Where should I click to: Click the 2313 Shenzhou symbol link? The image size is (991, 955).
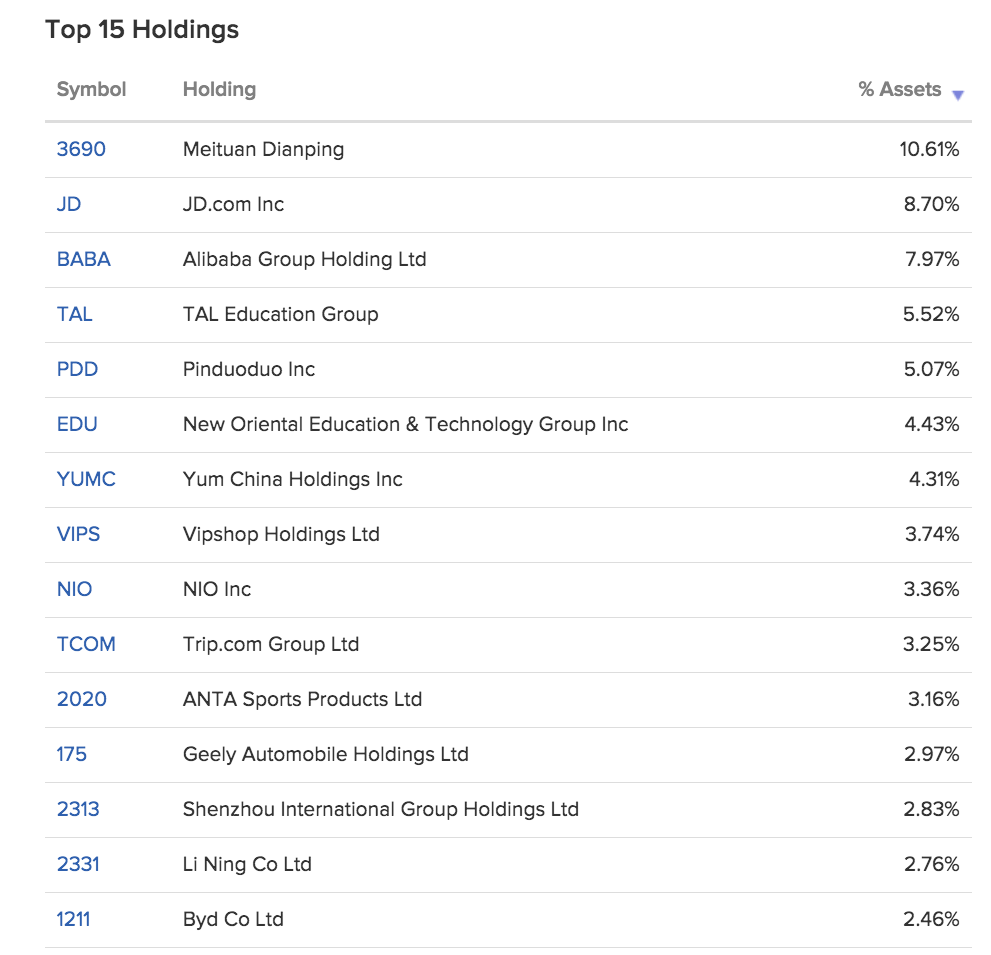coord(78,809)
